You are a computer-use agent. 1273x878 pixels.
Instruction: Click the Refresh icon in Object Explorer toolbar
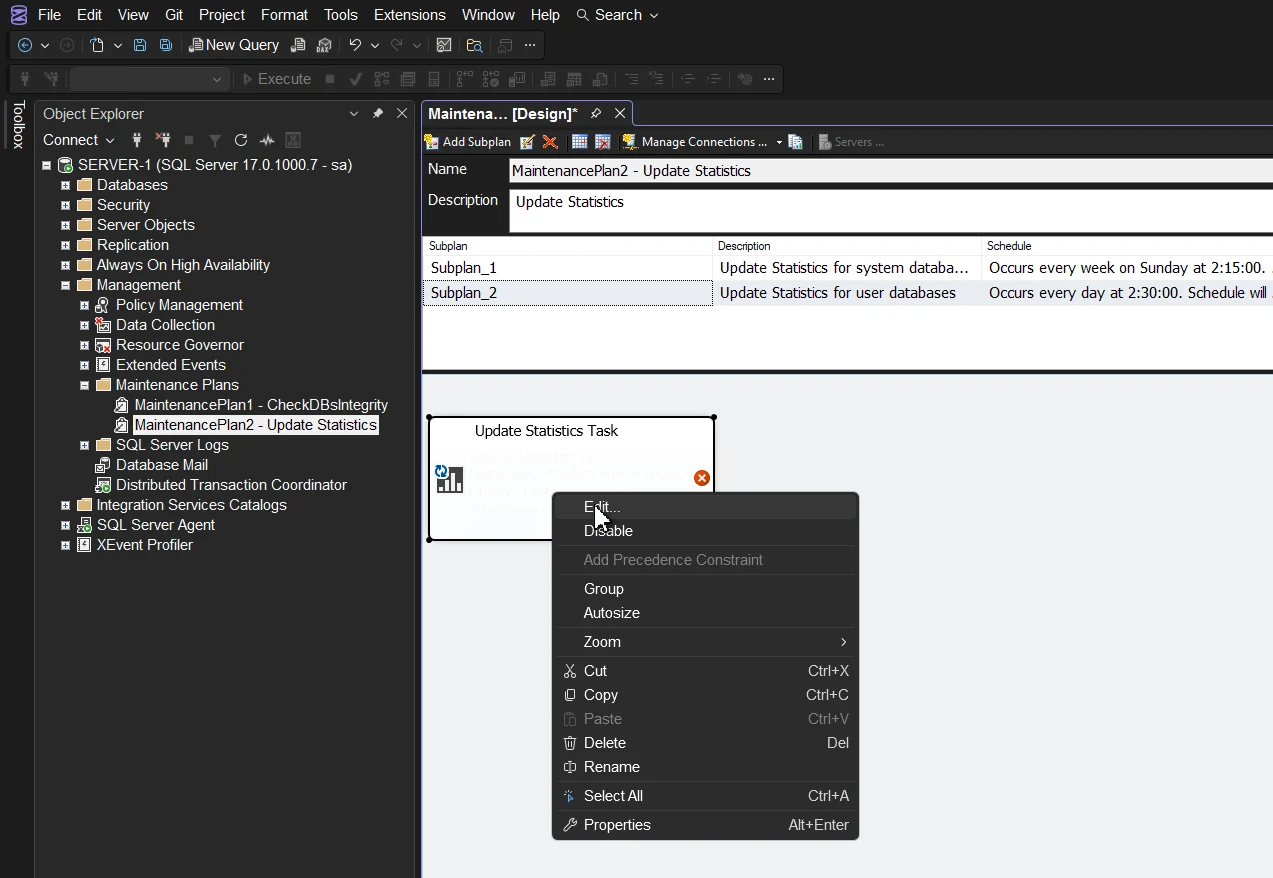tap(241, 140)
